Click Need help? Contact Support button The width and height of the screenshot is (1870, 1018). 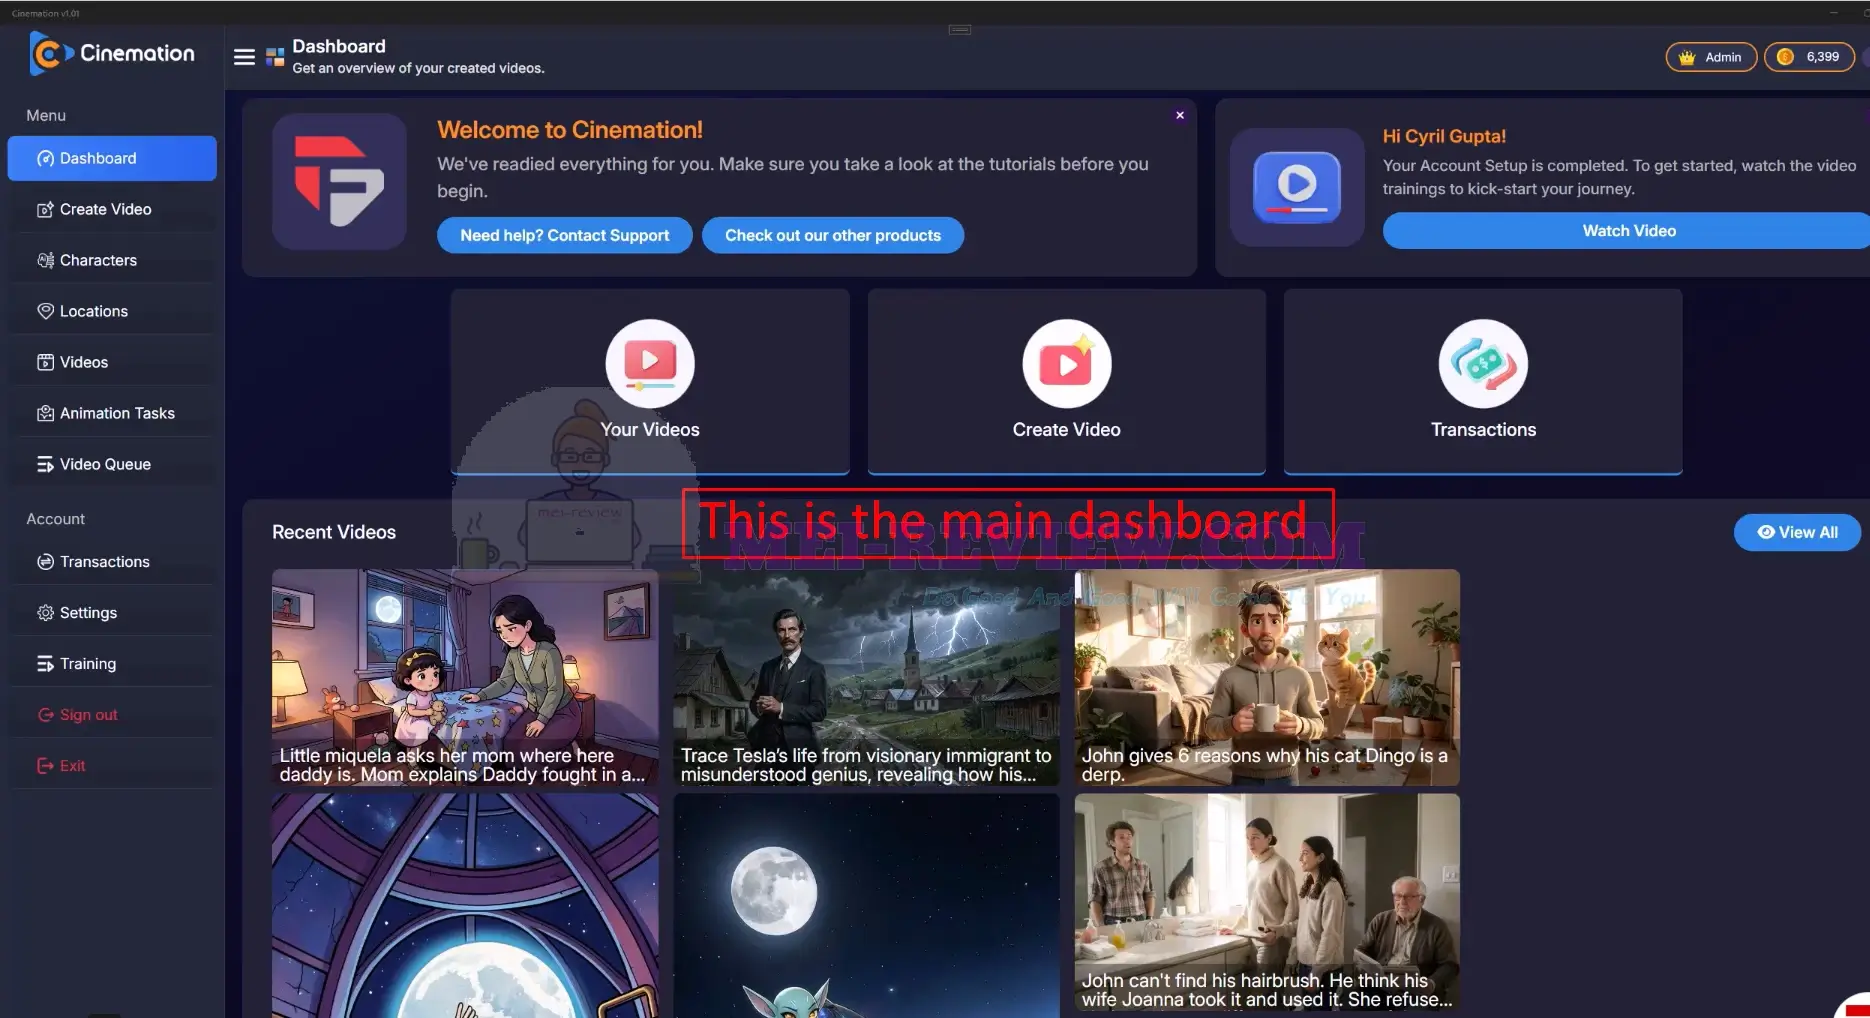(x=565, y=235)
